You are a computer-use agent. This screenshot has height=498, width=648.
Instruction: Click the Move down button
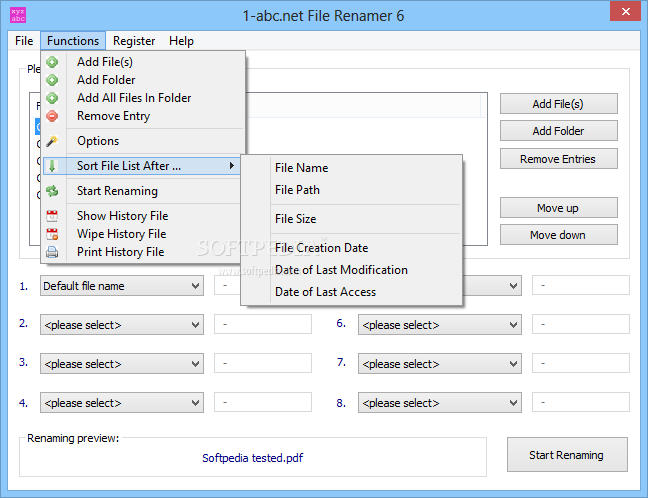559,235
